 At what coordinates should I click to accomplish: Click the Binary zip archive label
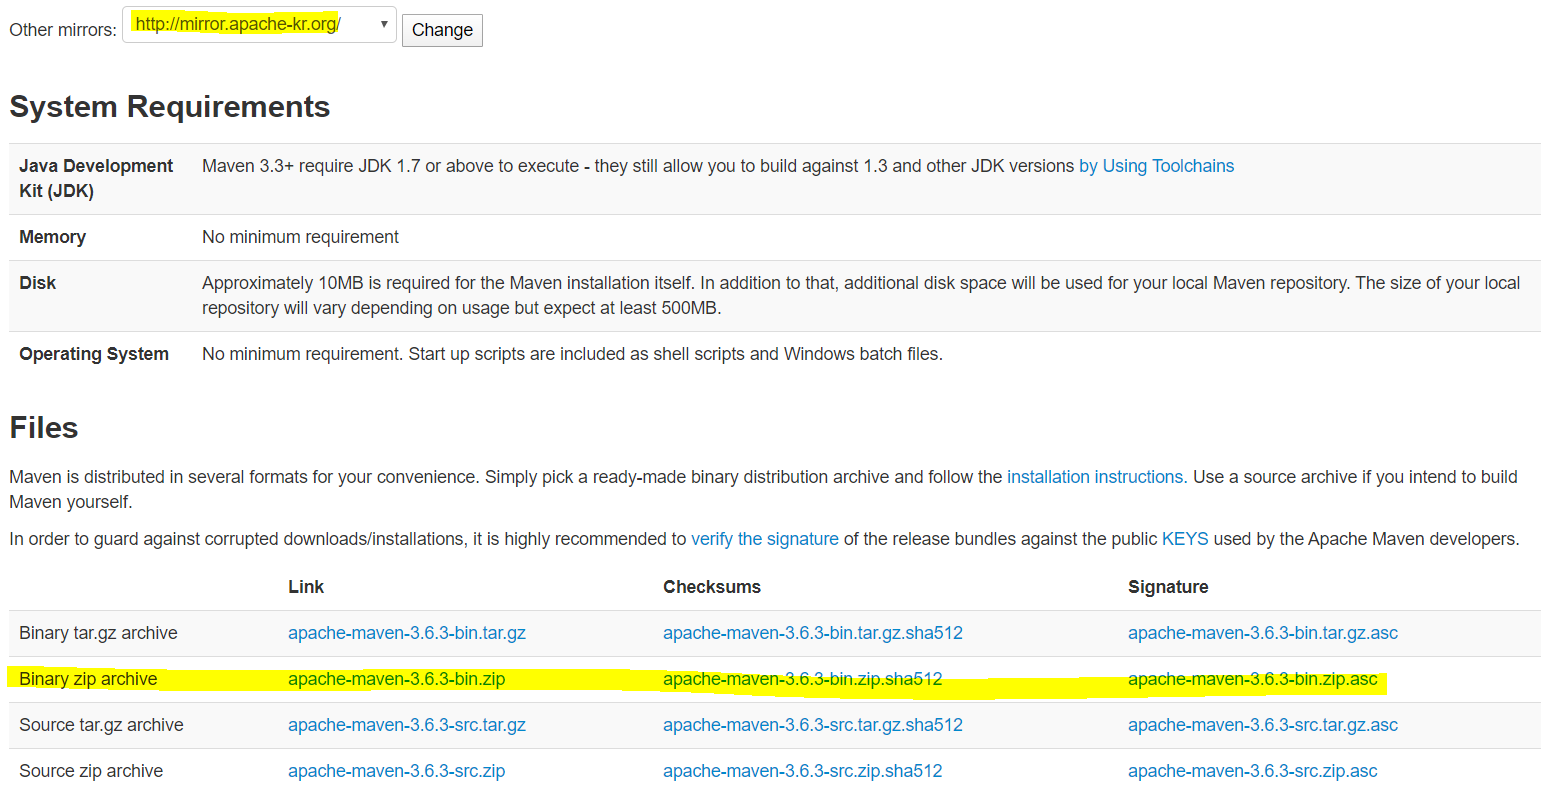[x=88, y=679]
